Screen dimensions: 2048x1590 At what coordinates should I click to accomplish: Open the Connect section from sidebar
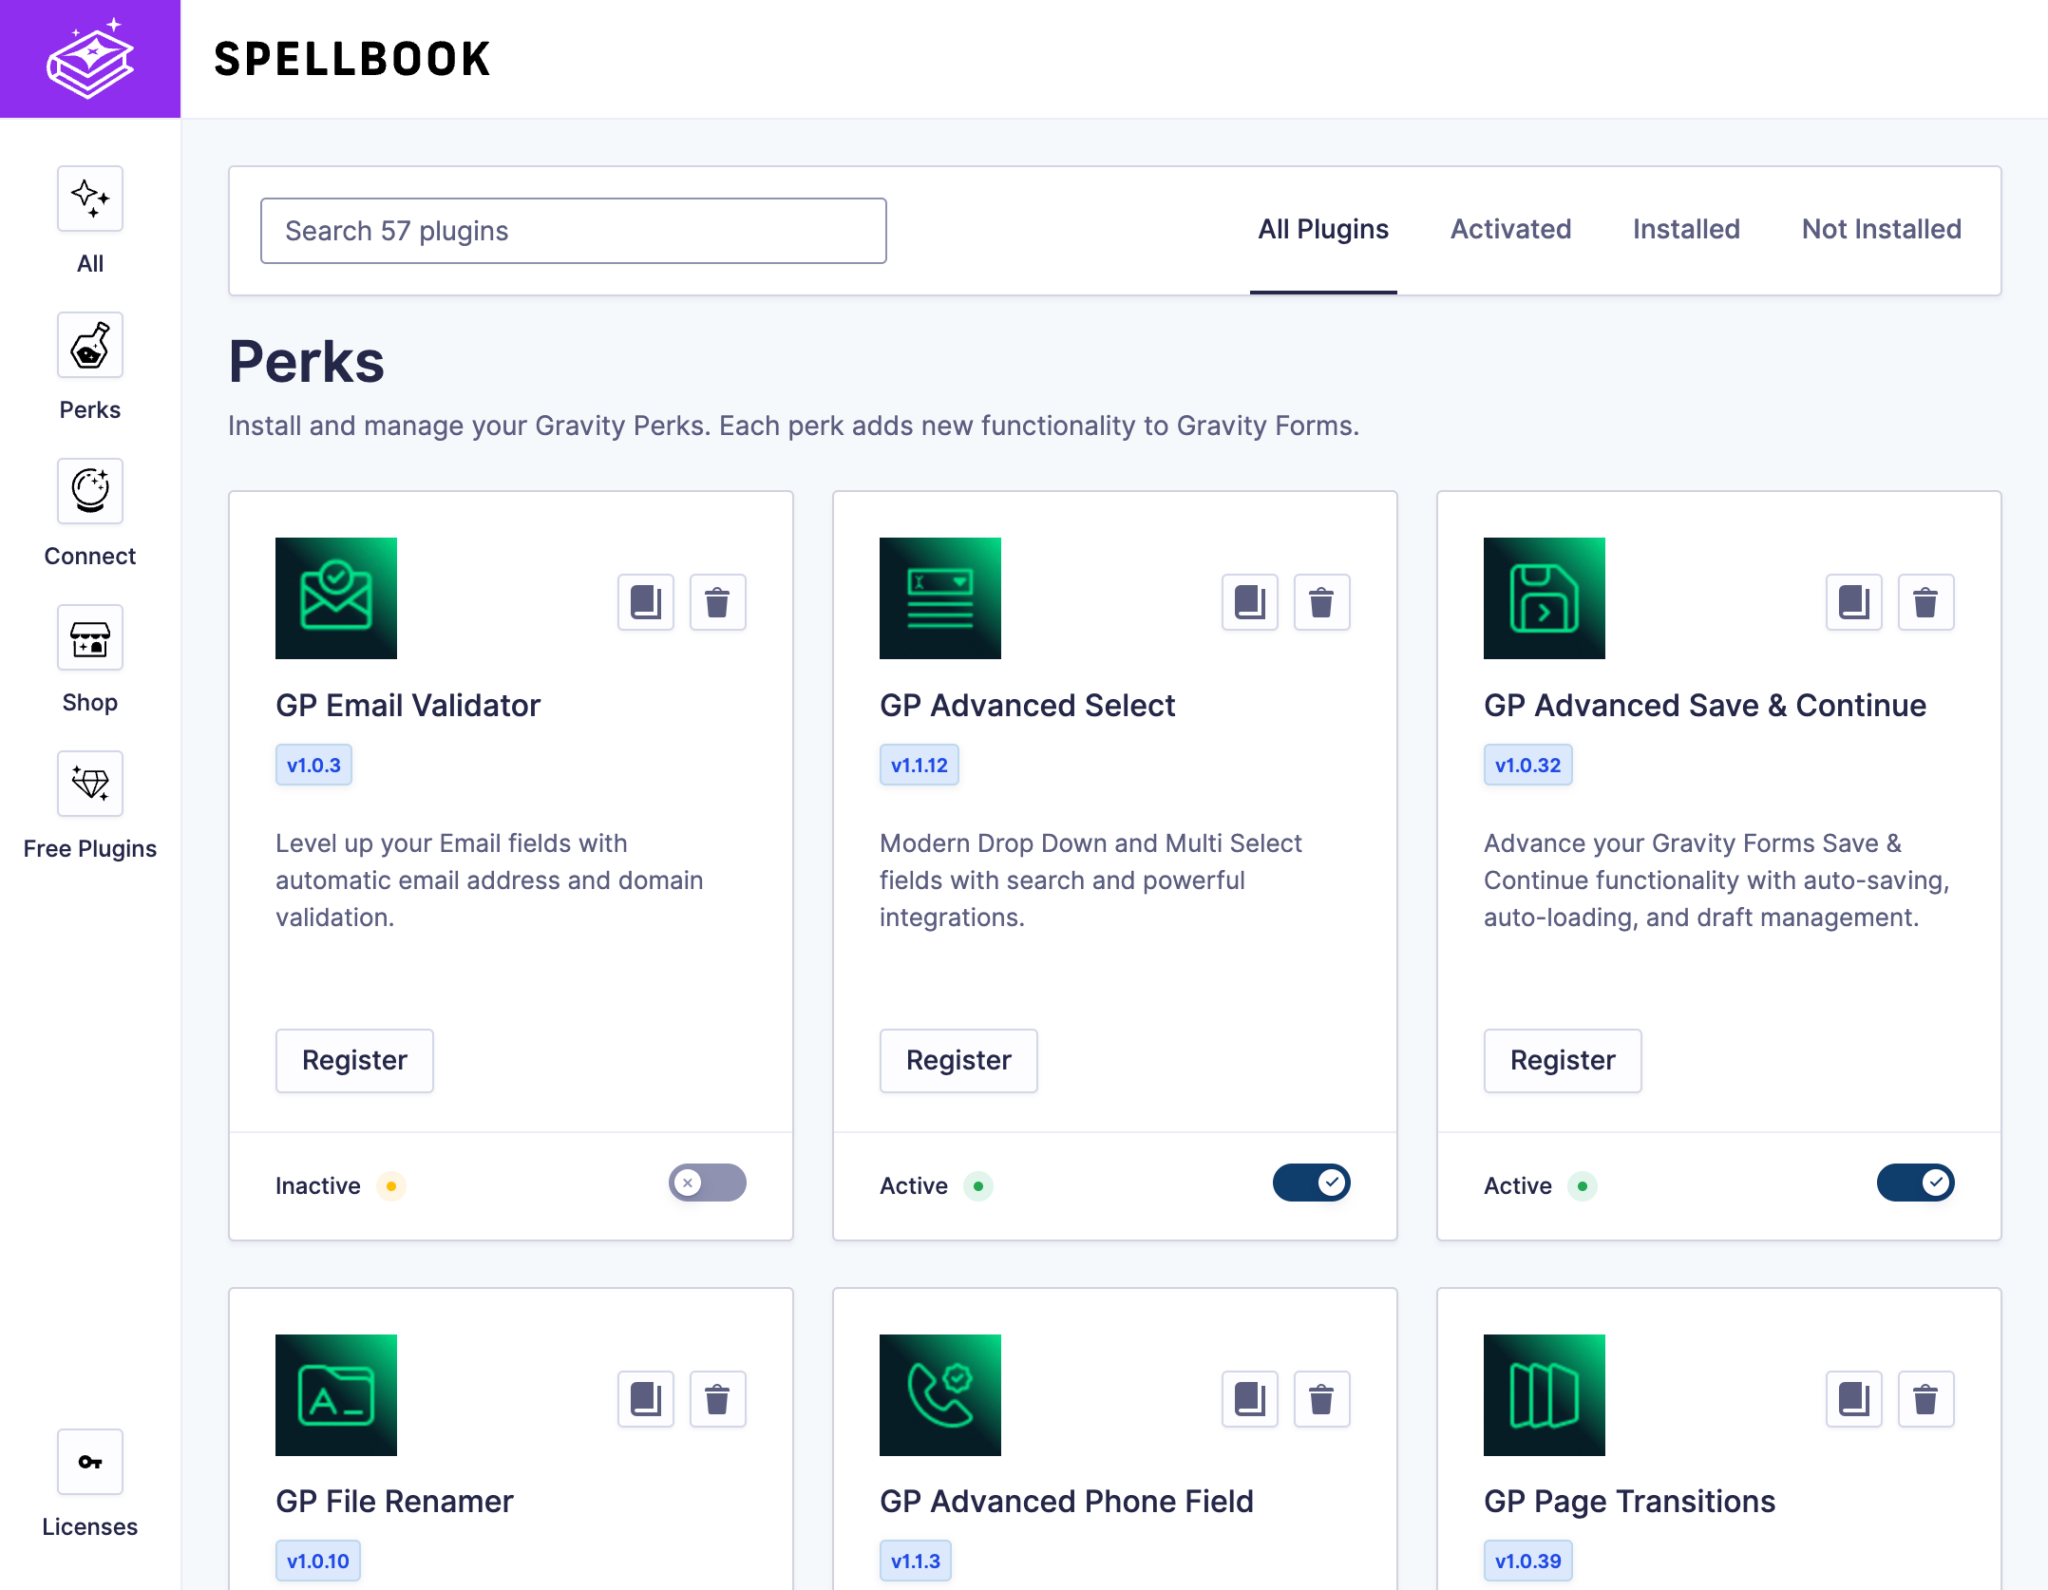click(x=89, y=491)
